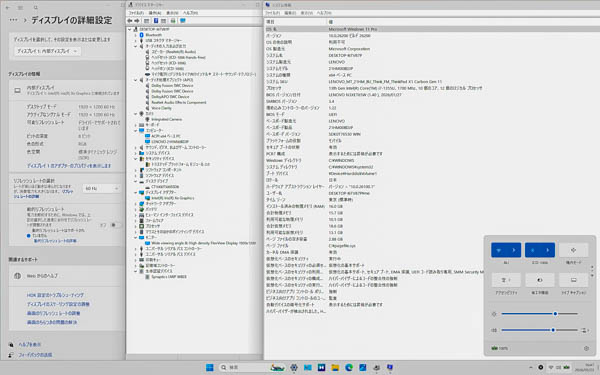Click the Forward arrow in Device Manager toolbar
This screenshot has height=375, width=600.
tap(137, 21)
